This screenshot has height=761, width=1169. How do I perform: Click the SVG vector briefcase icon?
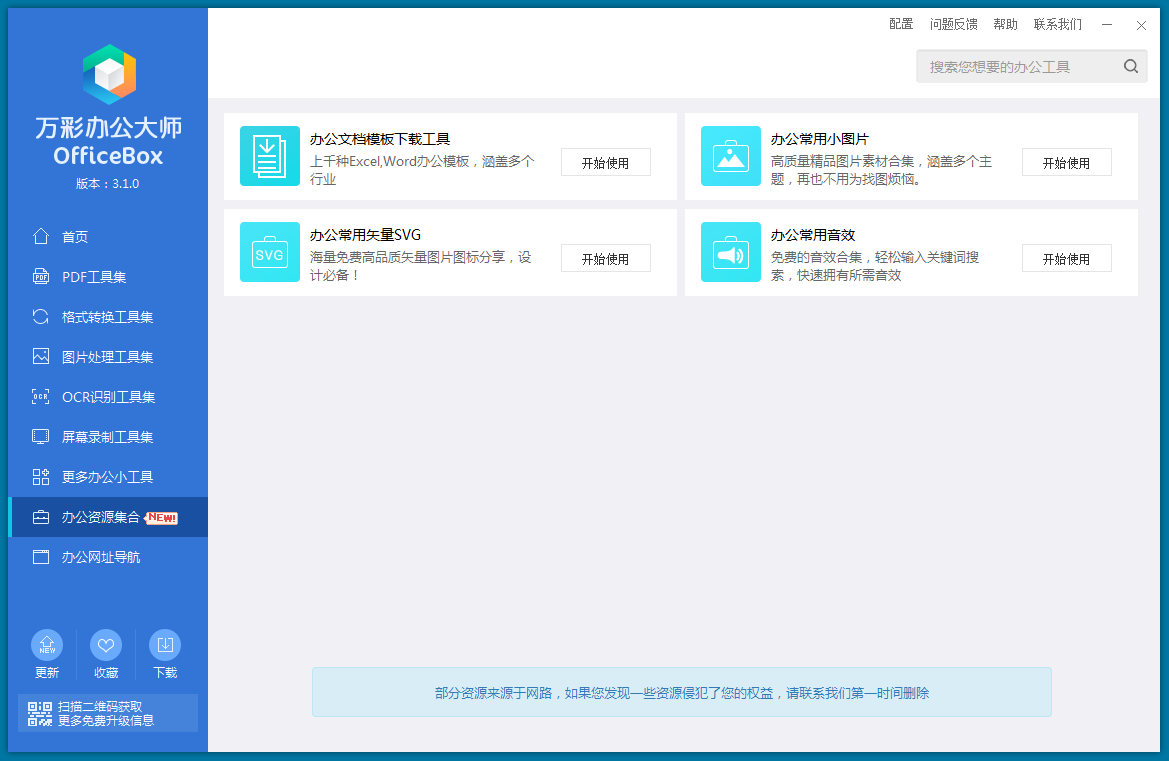point(269,252)
